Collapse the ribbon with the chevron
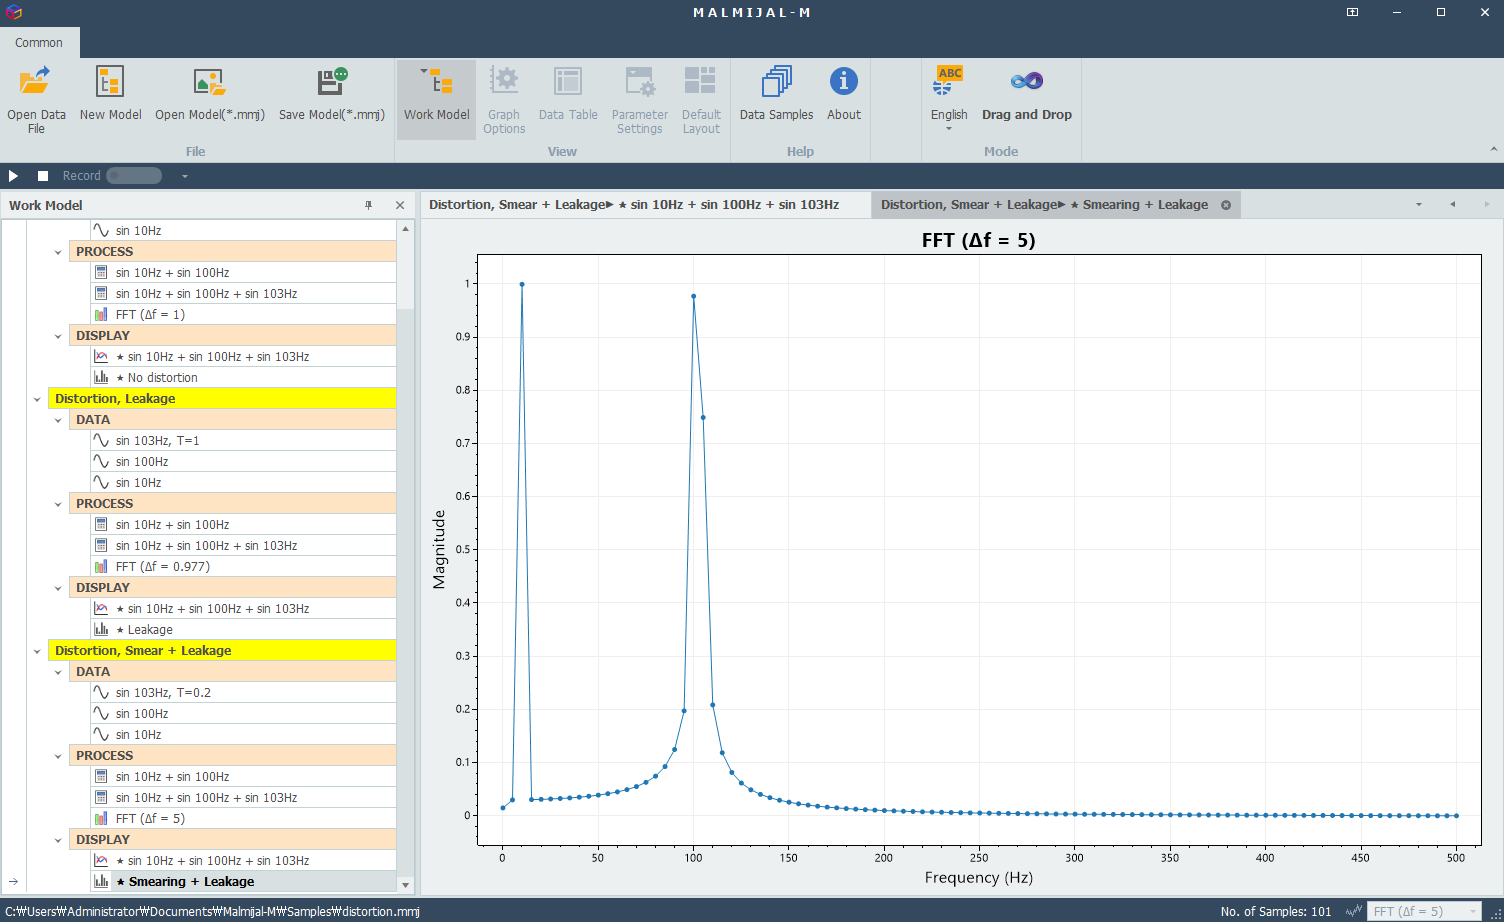1504x922 pixels. tap(1494, 149)
